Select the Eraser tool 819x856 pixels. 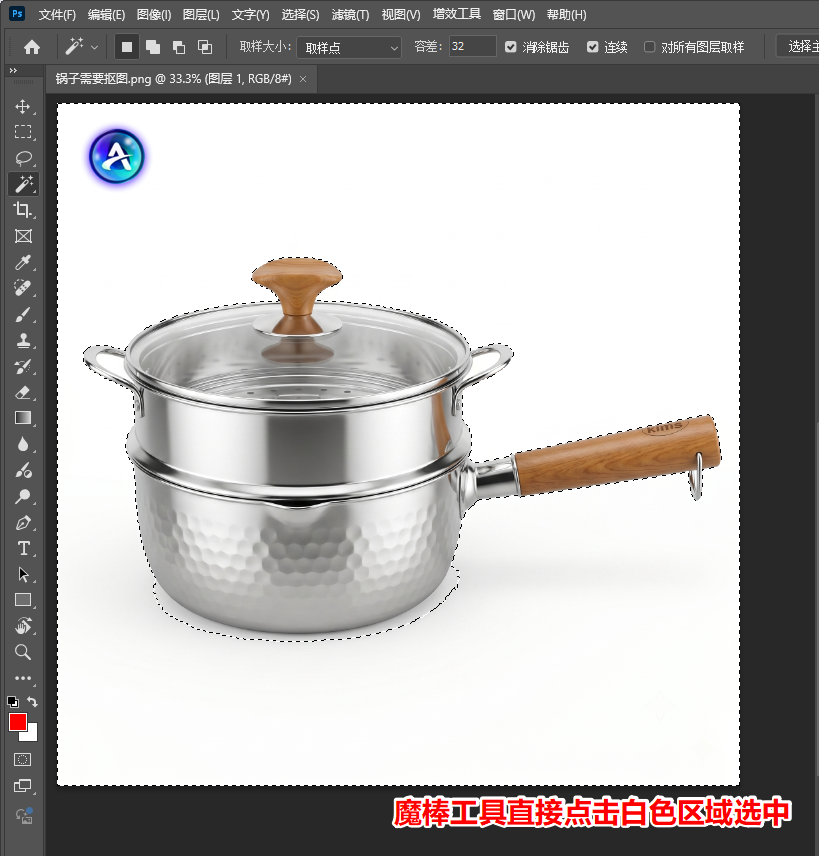[x=22, y=393]
